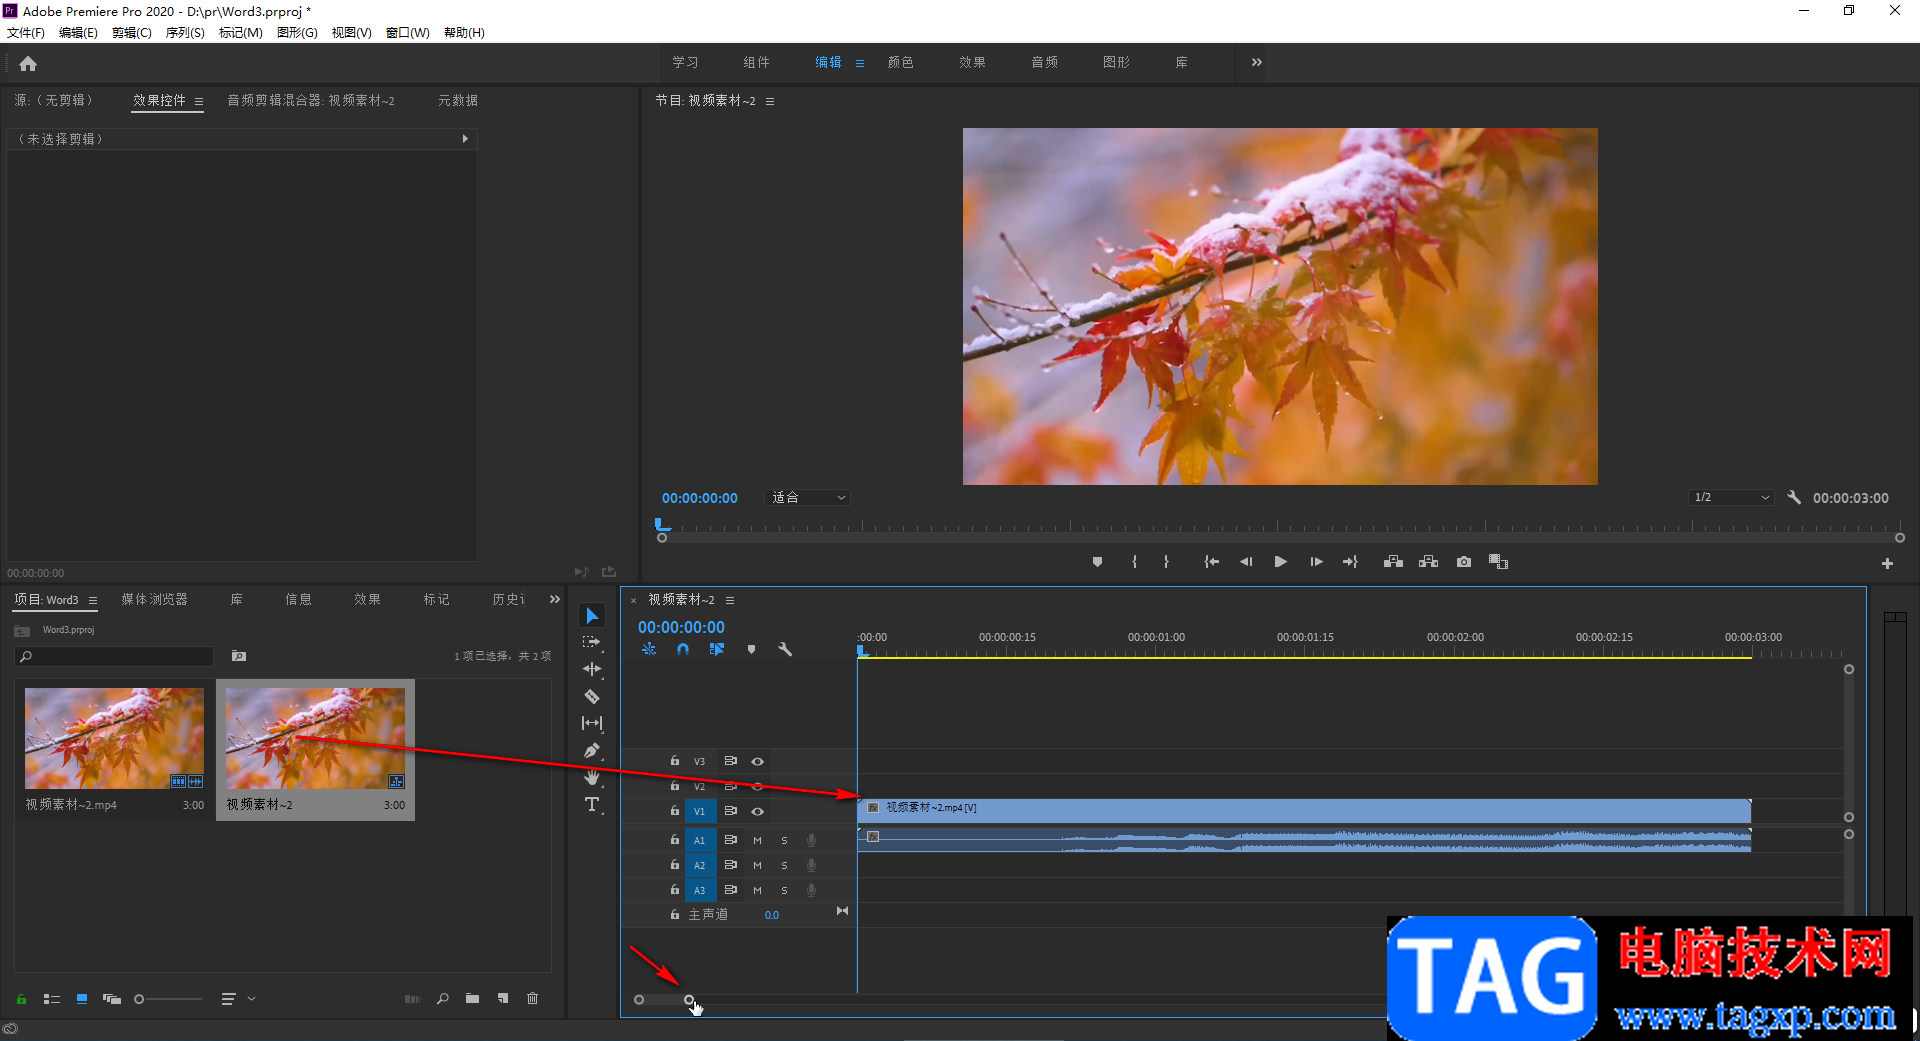Delete selected item with trash icon
The height and width of the screenshot is (1041, 1920).
click(533, 998)
